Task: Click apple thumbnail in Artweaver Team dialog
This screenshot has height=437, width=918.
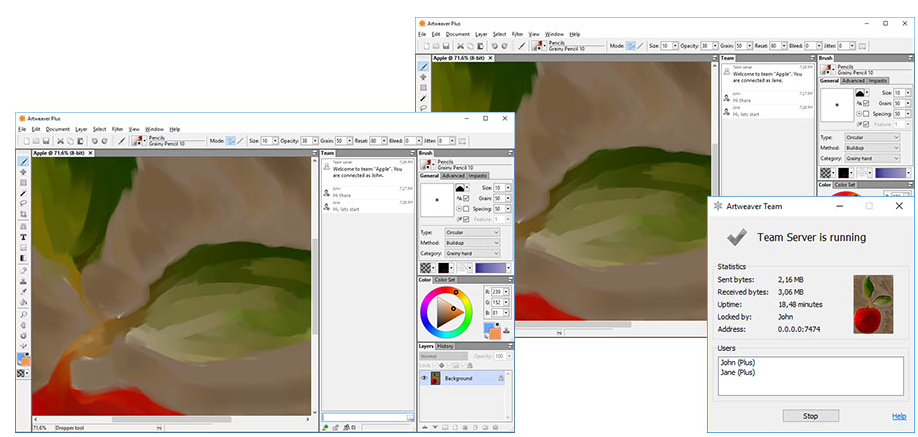Action: coord(874,305)
